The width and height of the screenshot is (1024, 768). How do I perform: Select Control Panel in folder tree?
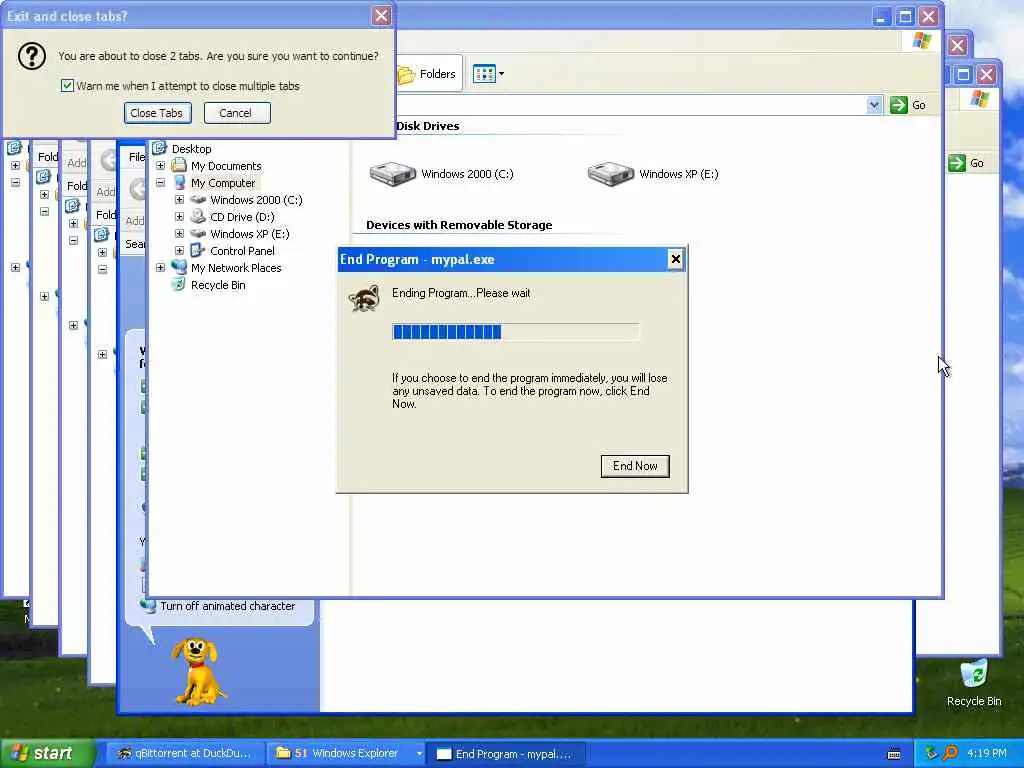coord(242,251)
